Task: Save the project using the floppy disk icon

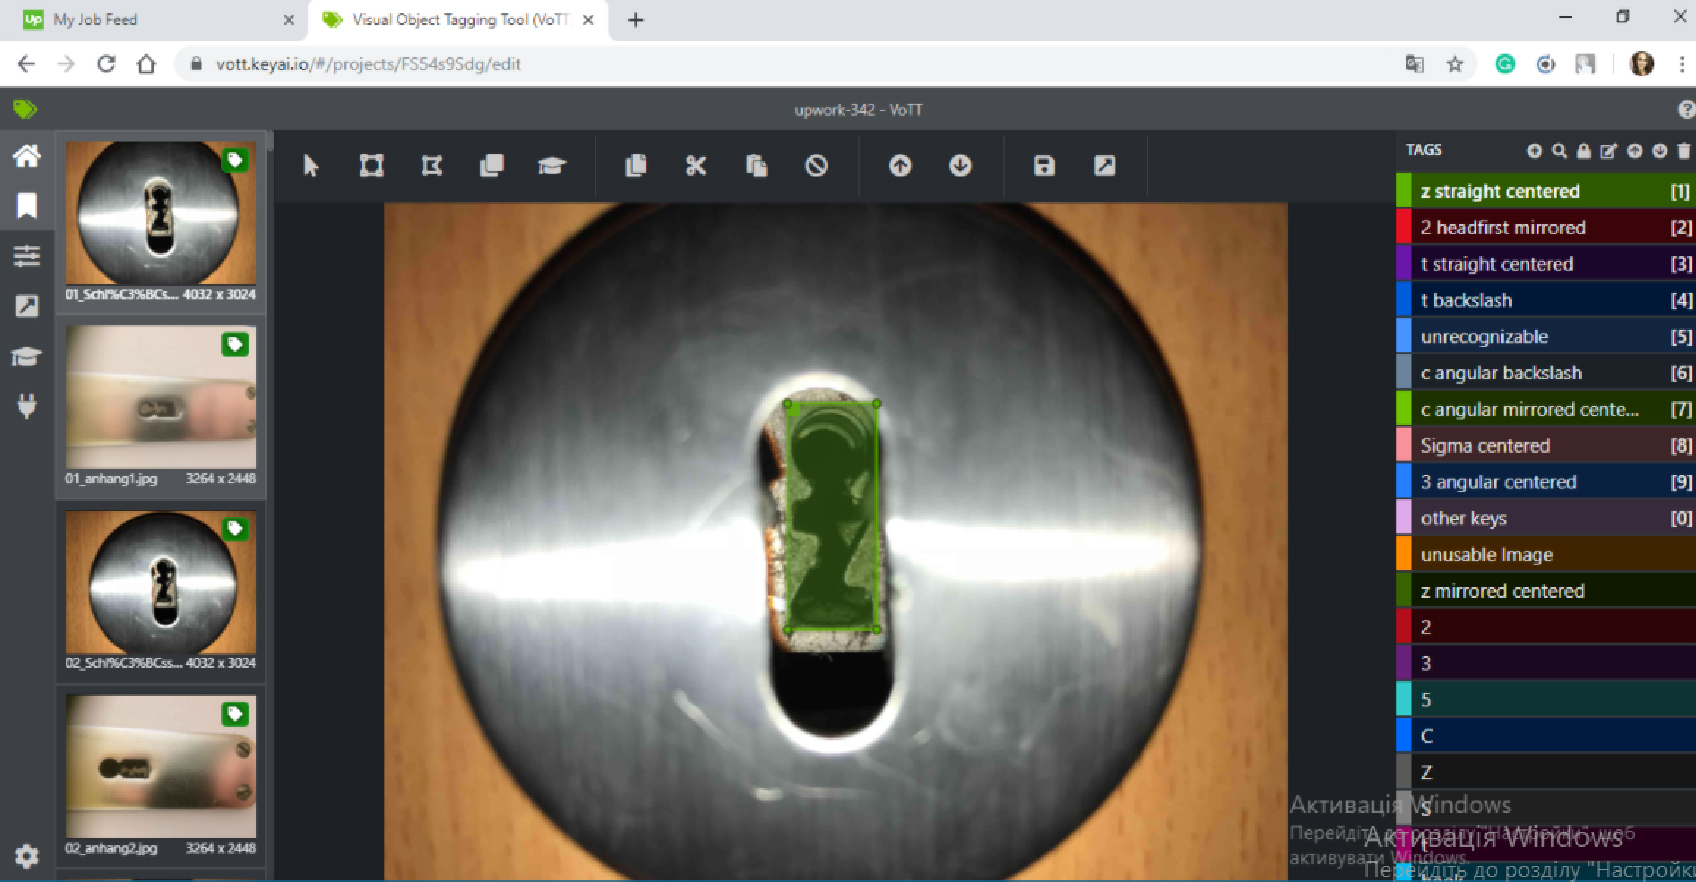Action: point(1044,166)
